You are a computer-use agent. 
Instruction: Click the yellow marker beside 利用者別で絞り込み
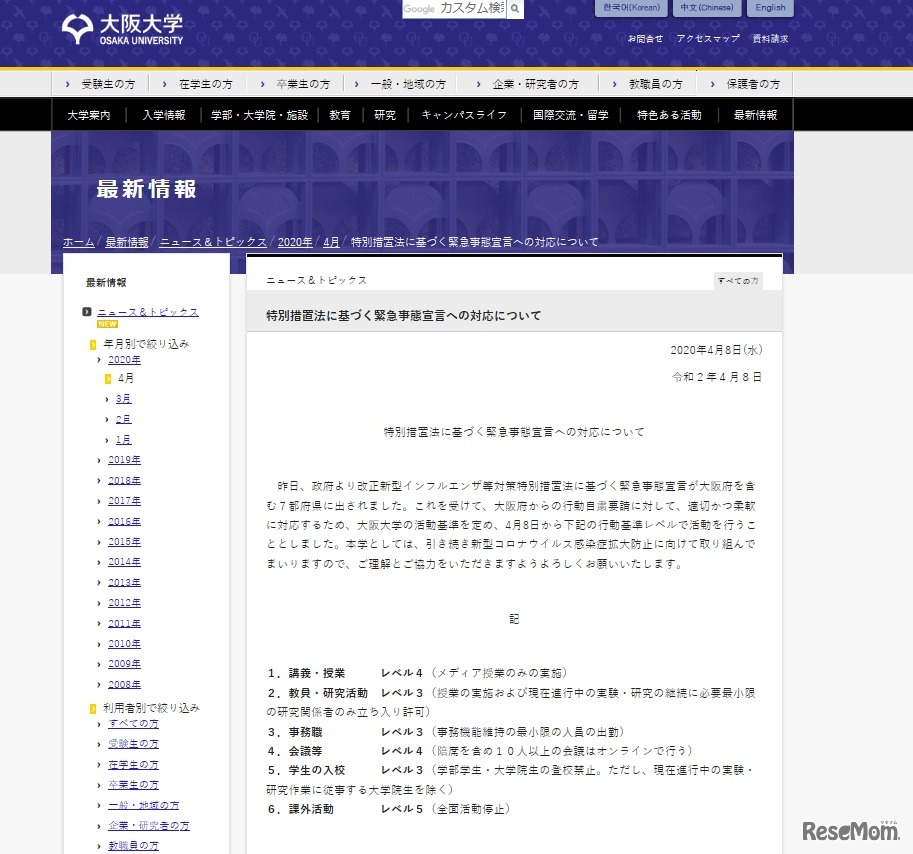pyautogui.click(x=93, y=708)
